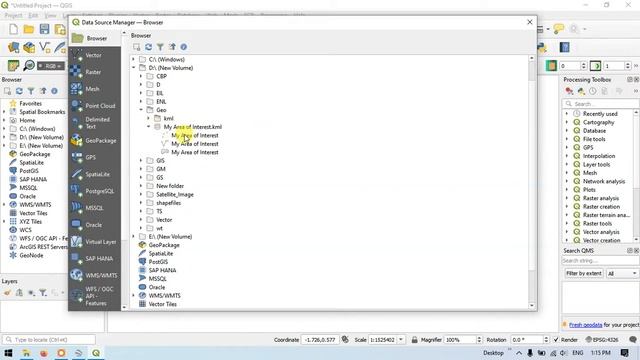Collapse the Geo folder
640x360 pixels.
141,110
